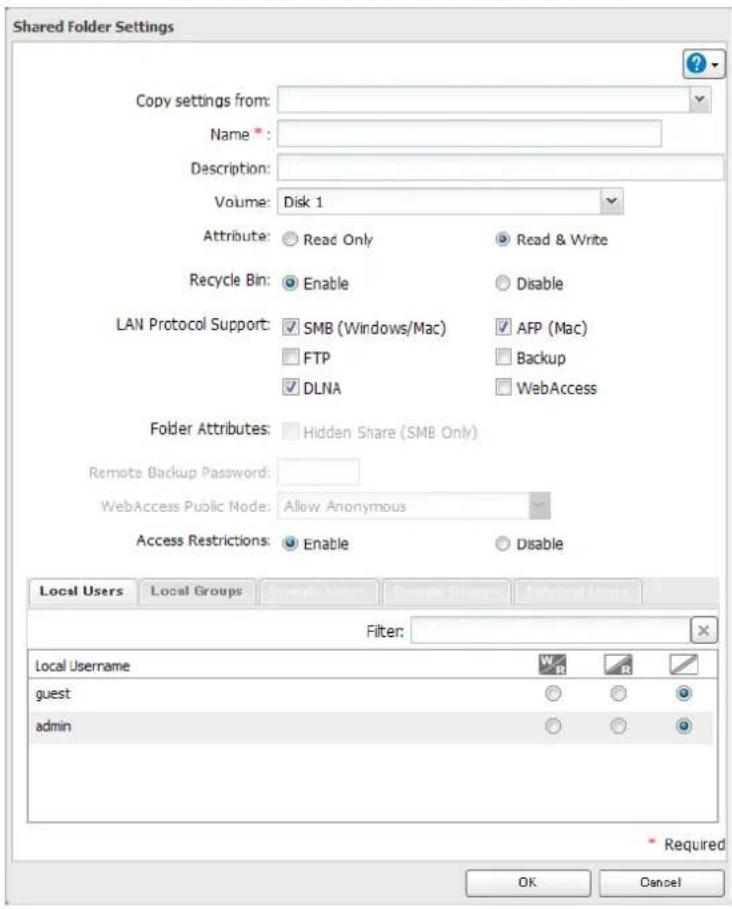Check the Backup protocol checkbox

pyautogui.click(x=503, y=357)
